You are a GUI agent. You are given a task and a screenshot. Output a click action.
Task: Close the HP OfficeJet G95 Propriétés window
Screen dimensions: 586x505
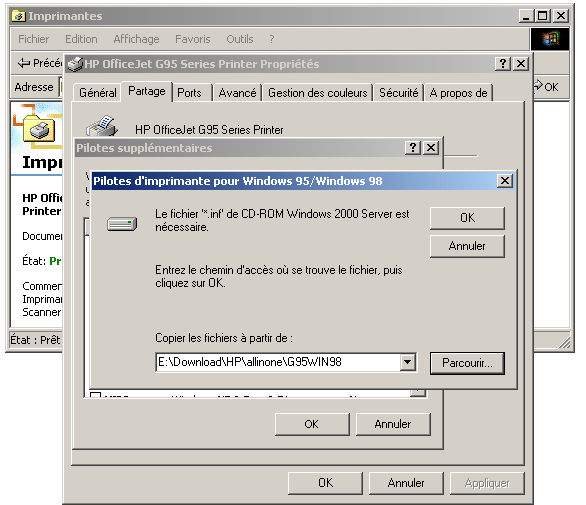521,64
